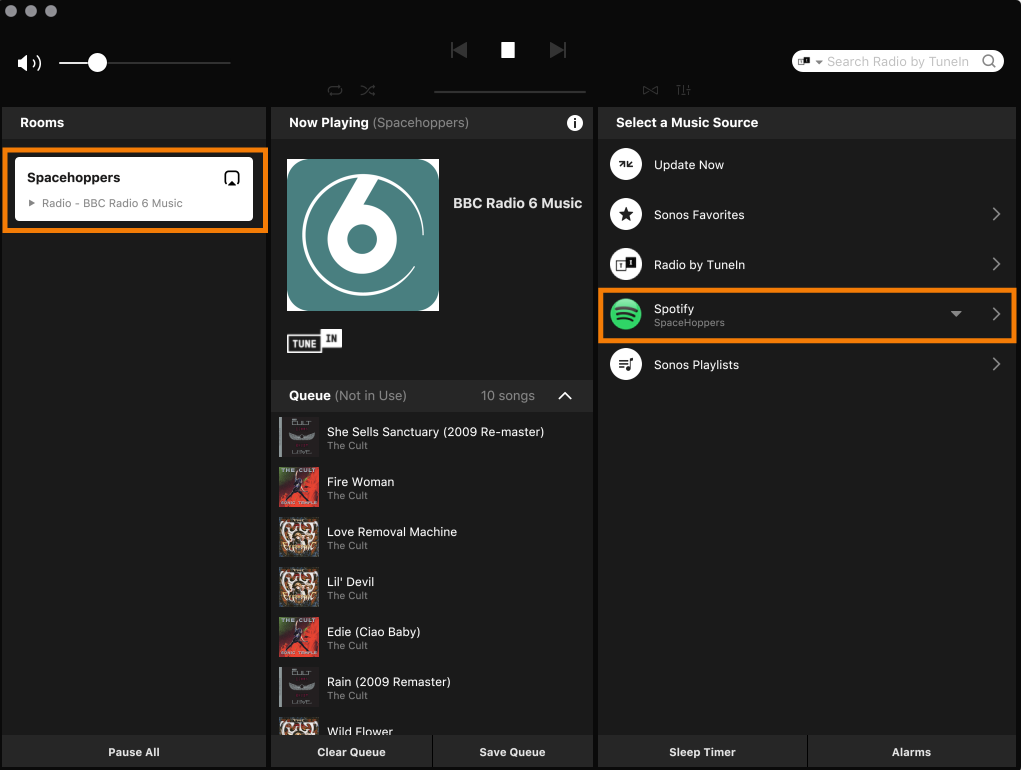The image size is (1021, 770).
Task: Click Pause All button
Action: click(134, 752)
